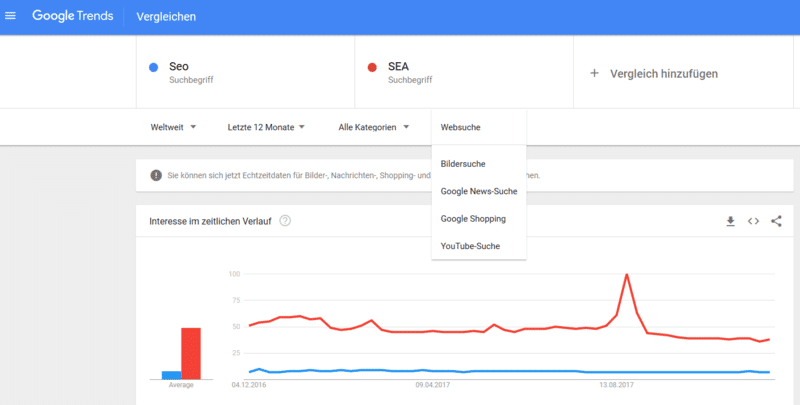Click the Suchbegriff label under Seo
The height and width of the screenshot is (405, 800).
191,80
